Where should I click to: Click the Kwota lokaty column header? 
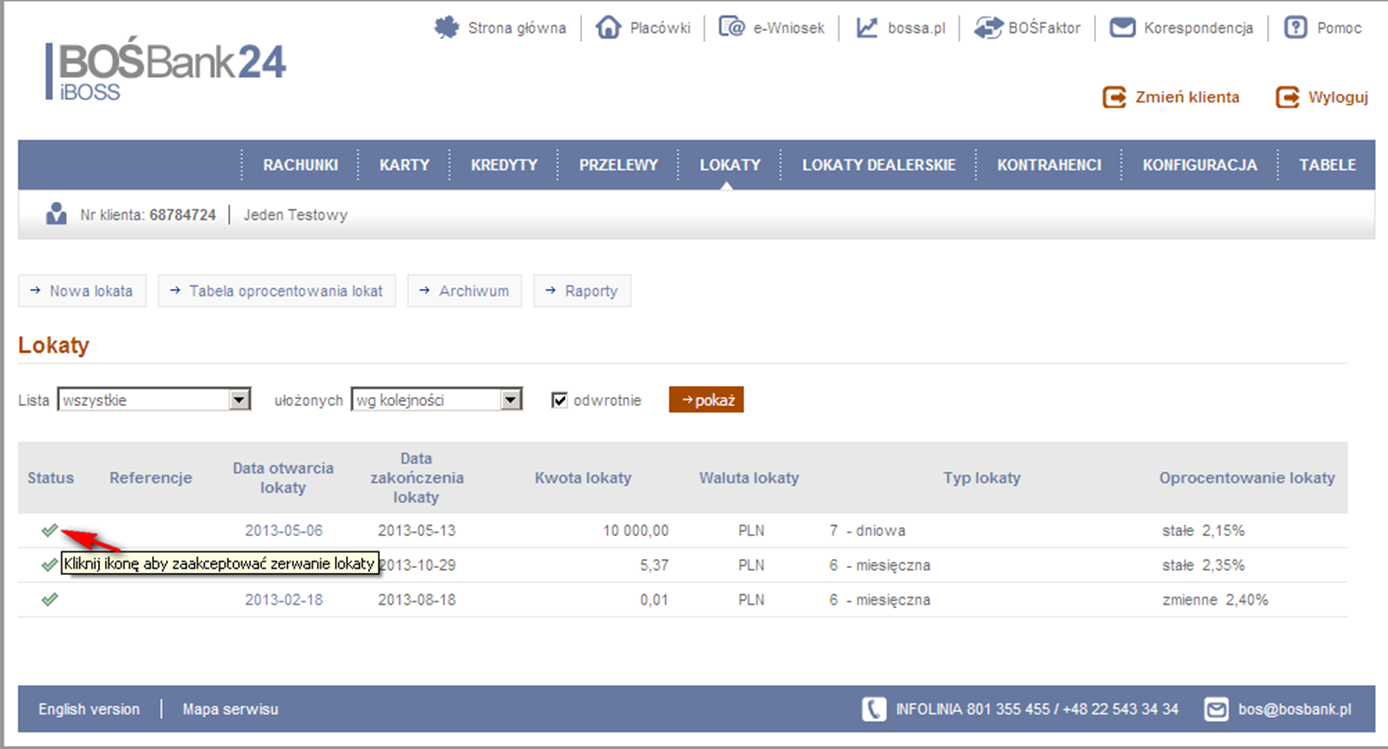coord(583,477)
